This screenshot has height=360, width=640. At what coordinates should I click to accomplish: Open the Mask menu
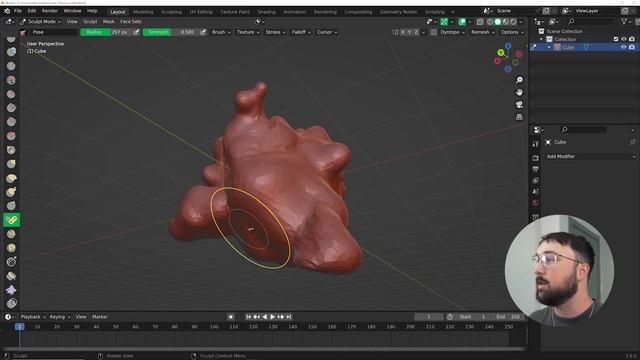click(x=109, y=22)
